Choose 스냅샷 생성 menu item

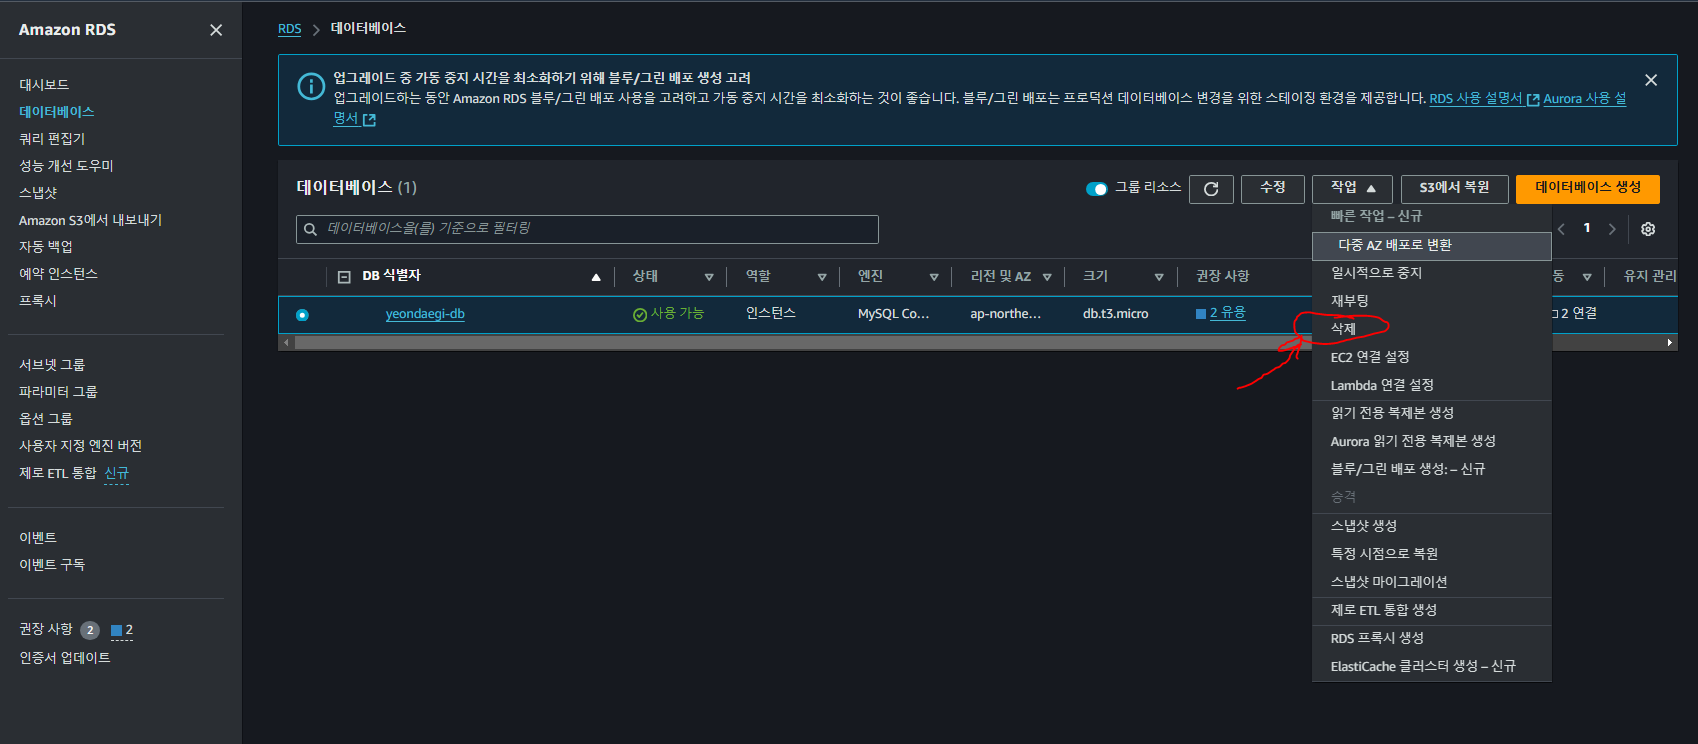pyautogui.click(x=1431, y=526)
